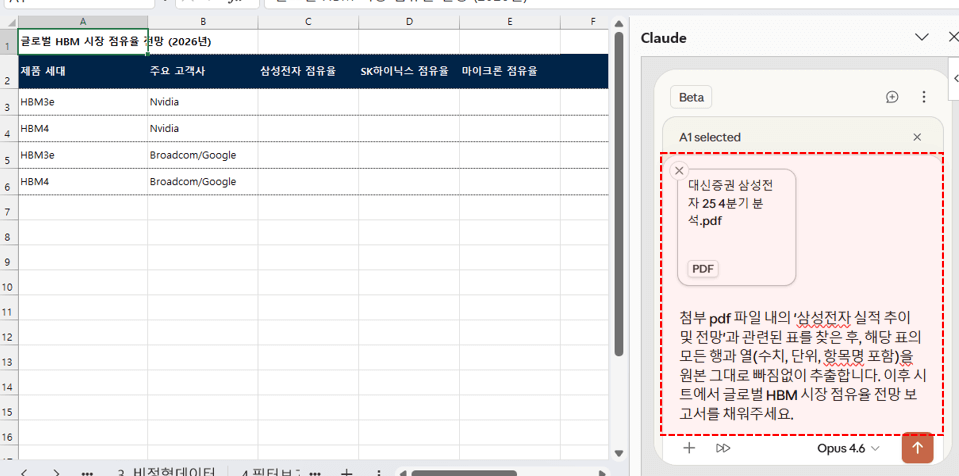This screenshot has height=476, width=959.
Task: Click the sheet's vertical scrollbar thumb
Action: [x=618, y=193]
